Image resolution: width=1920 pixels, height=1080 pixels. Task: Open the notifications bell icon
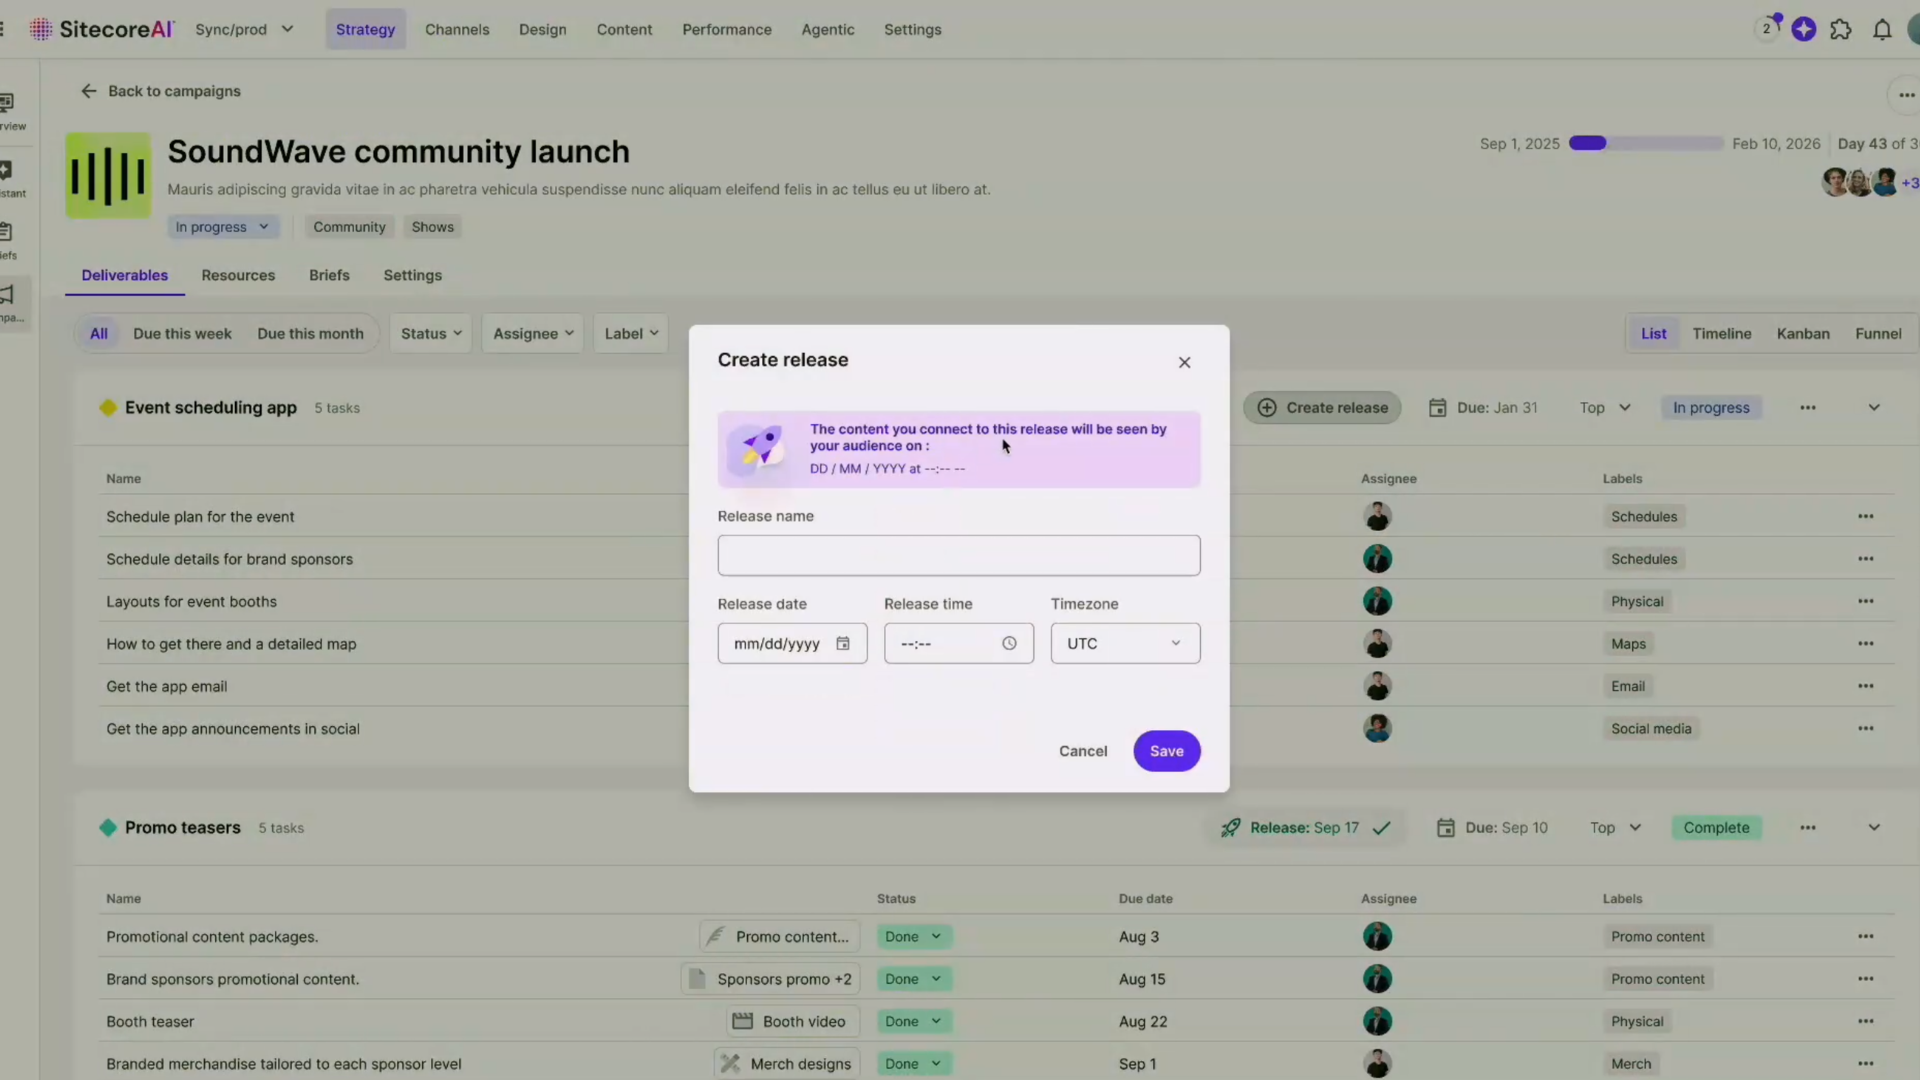(1882, 30)
